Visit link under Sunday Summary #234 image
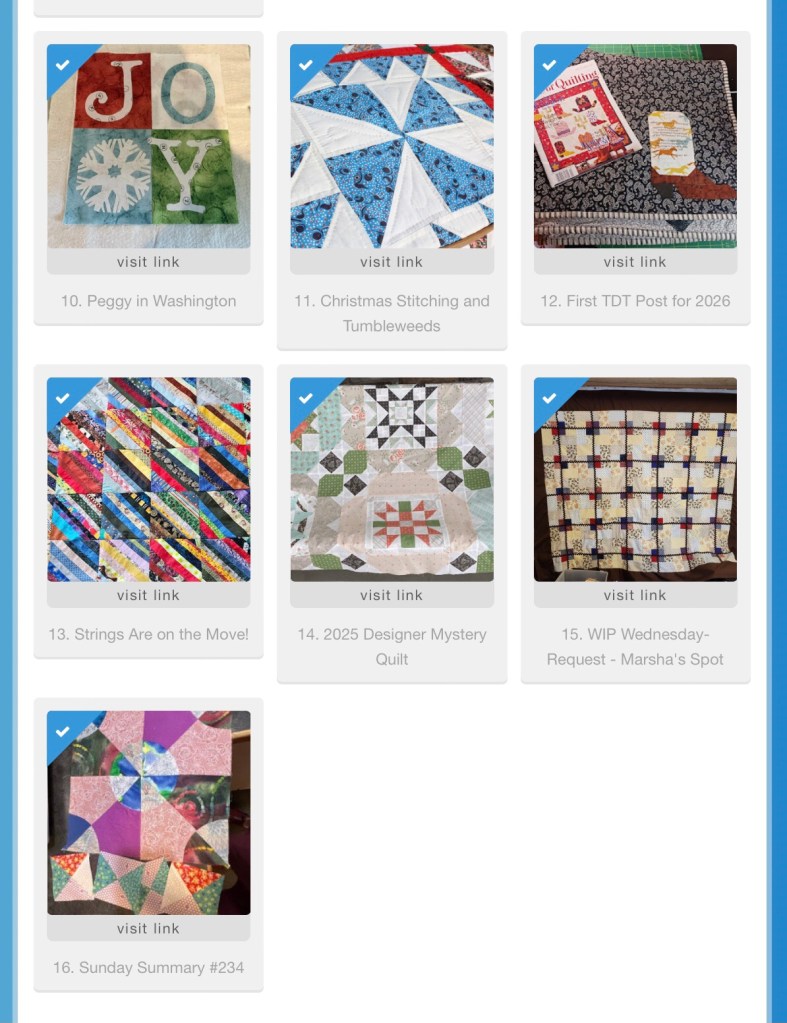The height and width of the screenshot is (1023, 787). click(149, 928)
